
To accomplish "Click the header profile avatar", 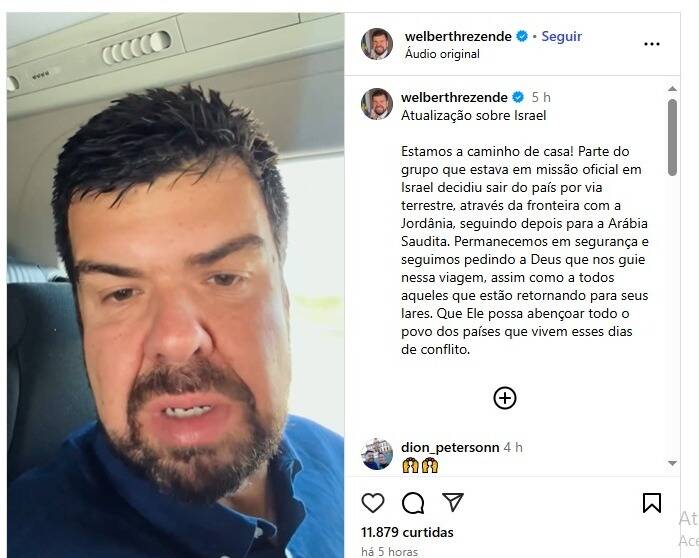I will coord(377,44).
